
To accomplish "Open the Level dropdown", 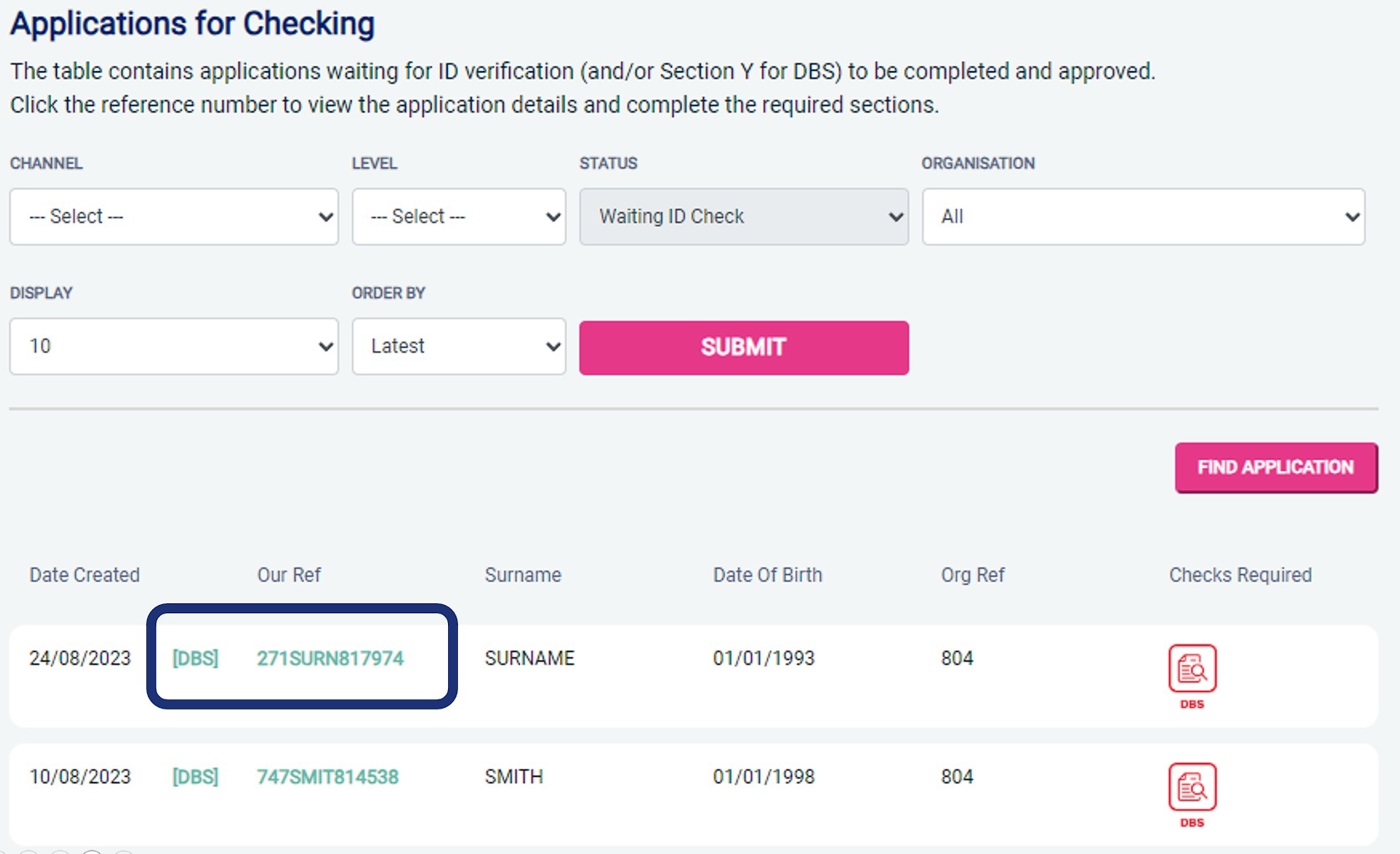I will (x=458, y=216).
